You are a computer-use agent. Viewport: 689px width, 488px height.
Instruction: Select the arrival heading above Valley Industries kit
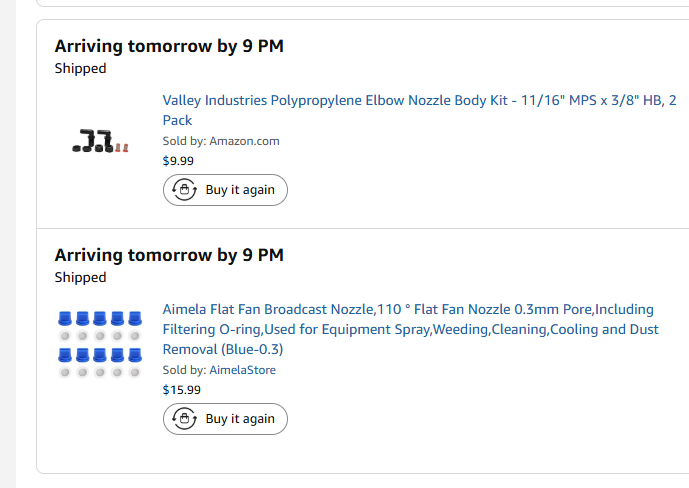click(x=169, y=46)
